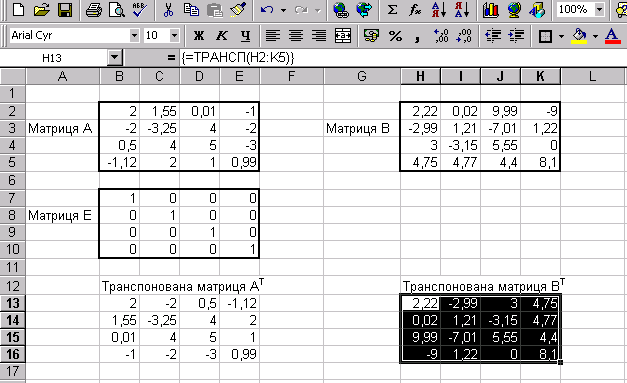Screen dimensions: 627x383
Task: Select the 'Матриця B' label cell
Action: point(362,128)
